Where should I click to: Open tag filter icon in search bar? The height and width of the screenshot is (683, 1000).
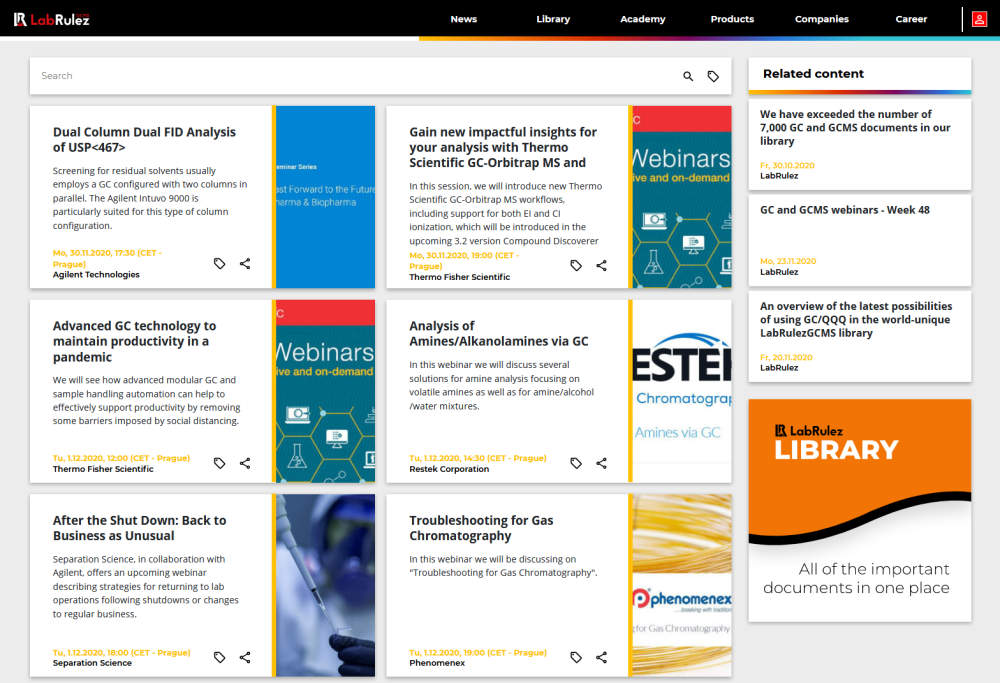(713, 76)
